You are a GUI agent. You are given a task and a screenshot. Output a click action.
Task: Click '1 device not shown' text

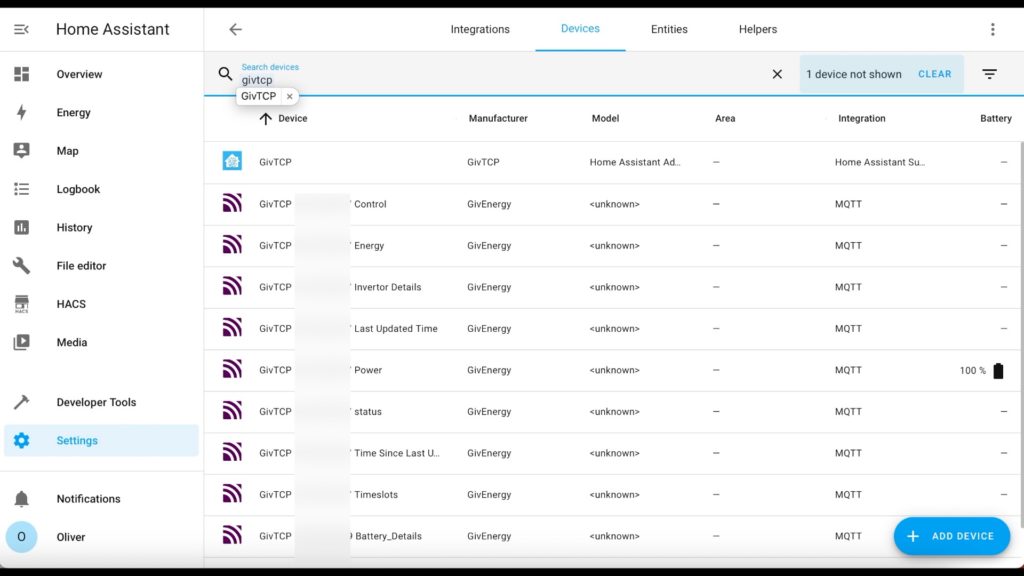point(853,74)
